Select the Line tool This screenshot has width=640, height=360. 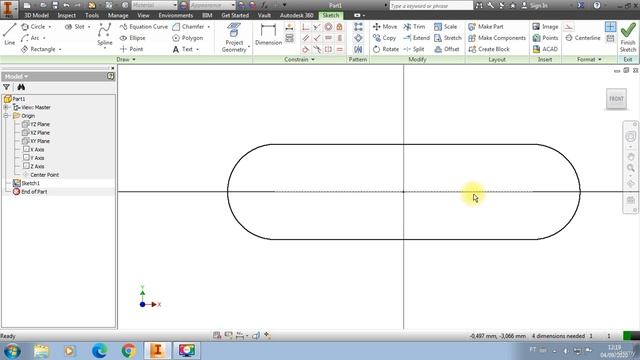pos(9,34)
